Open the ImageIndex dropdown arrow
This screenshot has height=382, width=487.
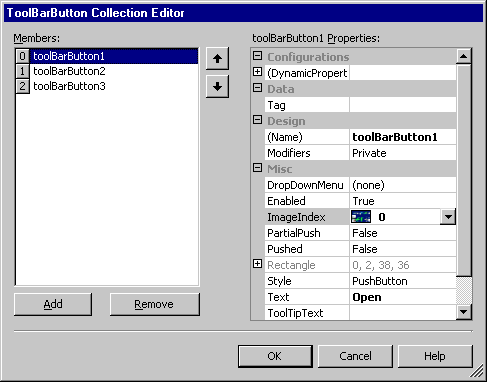[x=448, y=217]
